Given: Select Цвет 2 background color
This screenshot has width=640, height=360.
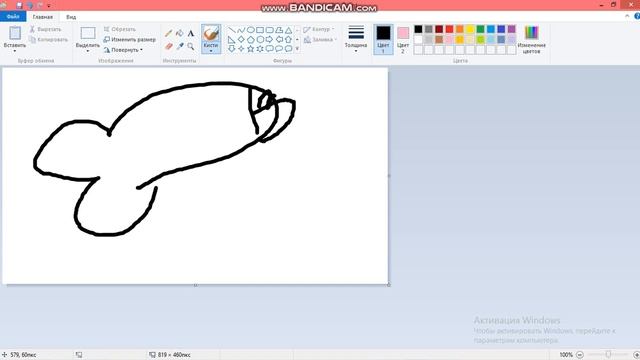Looking at the screenshot, I should tap(403, 40).
